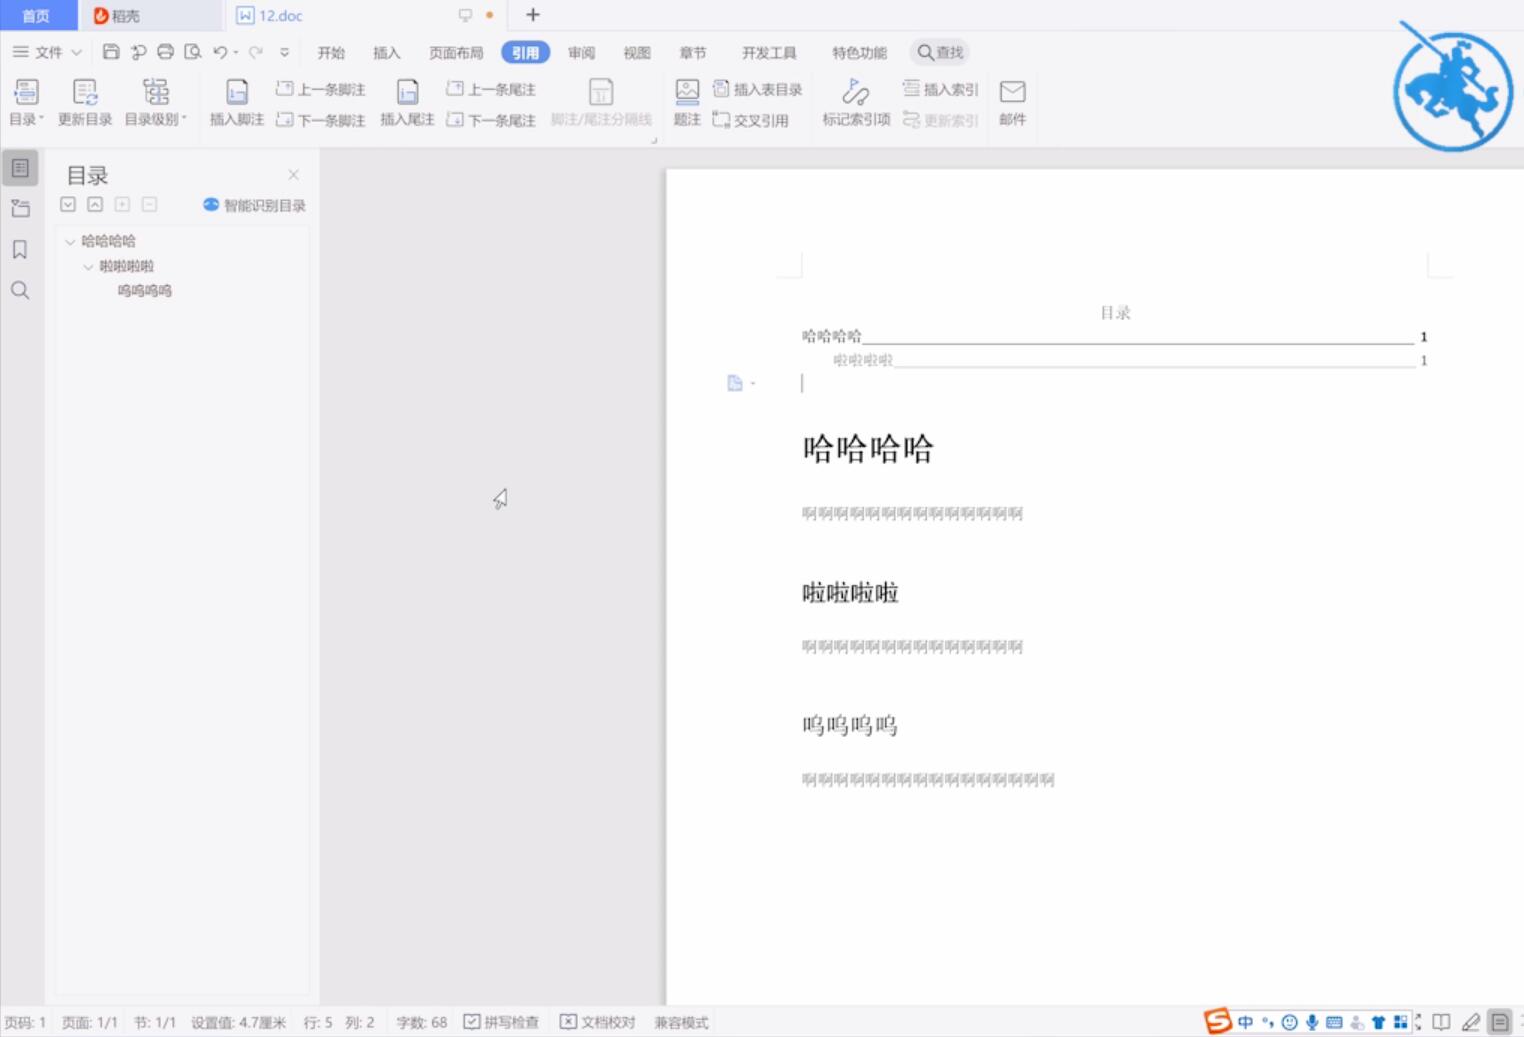Collapse the 哈哈哈哈 heading in the outline tree
Viewport: 1524px width, 1037px height.
click(70, 241)
